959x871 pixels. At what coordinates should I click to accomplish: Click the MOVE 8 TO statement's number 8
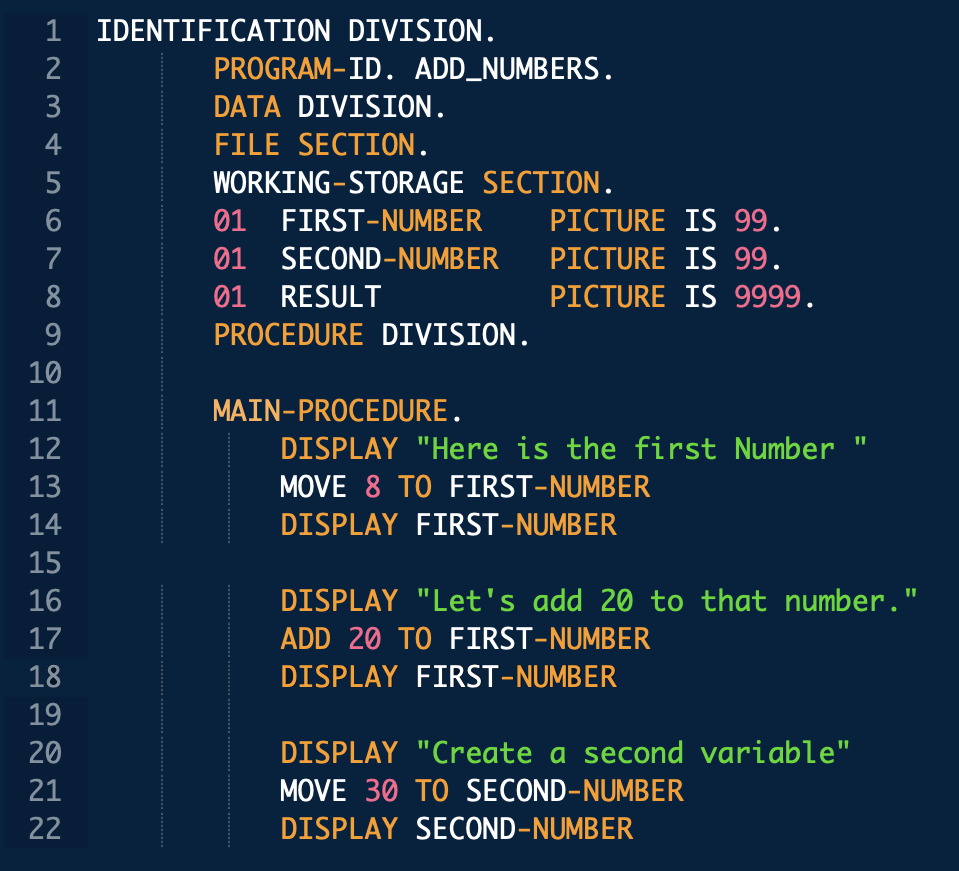pyautogui.click(x=373, y=487)
